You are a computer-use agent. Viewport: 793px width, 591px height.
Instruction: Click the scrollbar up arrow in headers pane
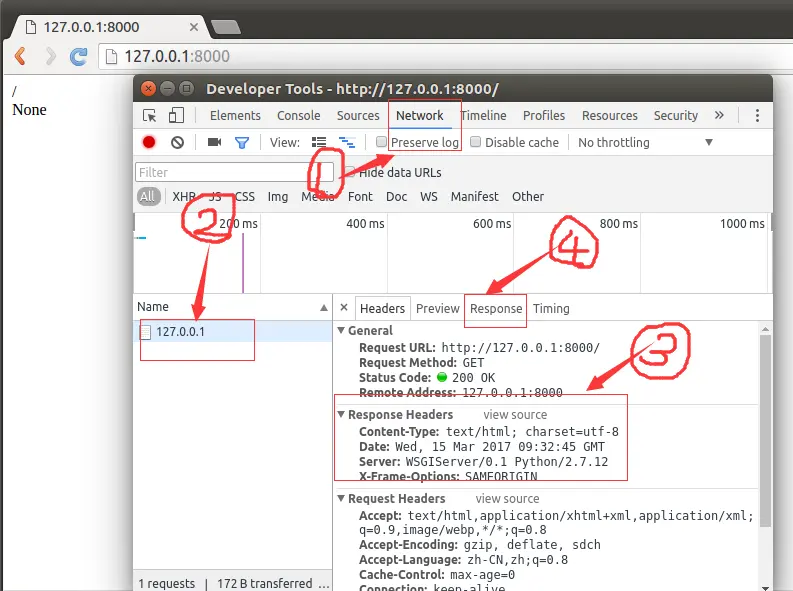(x=765, y=329)
